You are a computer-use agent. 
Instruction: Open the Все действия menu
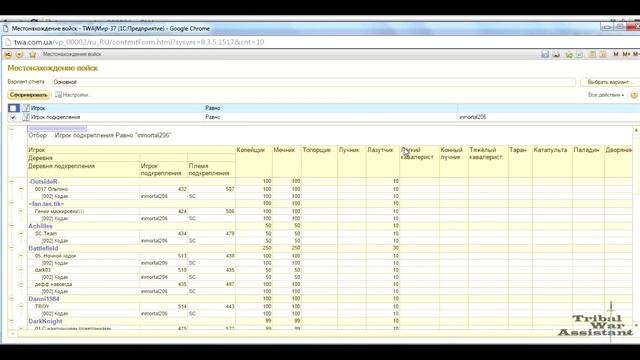pos(606,95)
